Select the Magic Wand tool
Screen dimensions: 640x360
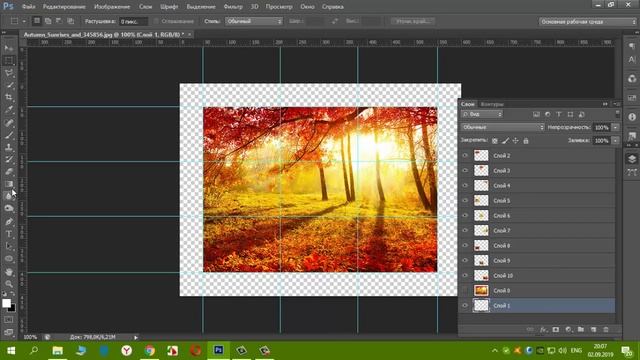point(9,85)
